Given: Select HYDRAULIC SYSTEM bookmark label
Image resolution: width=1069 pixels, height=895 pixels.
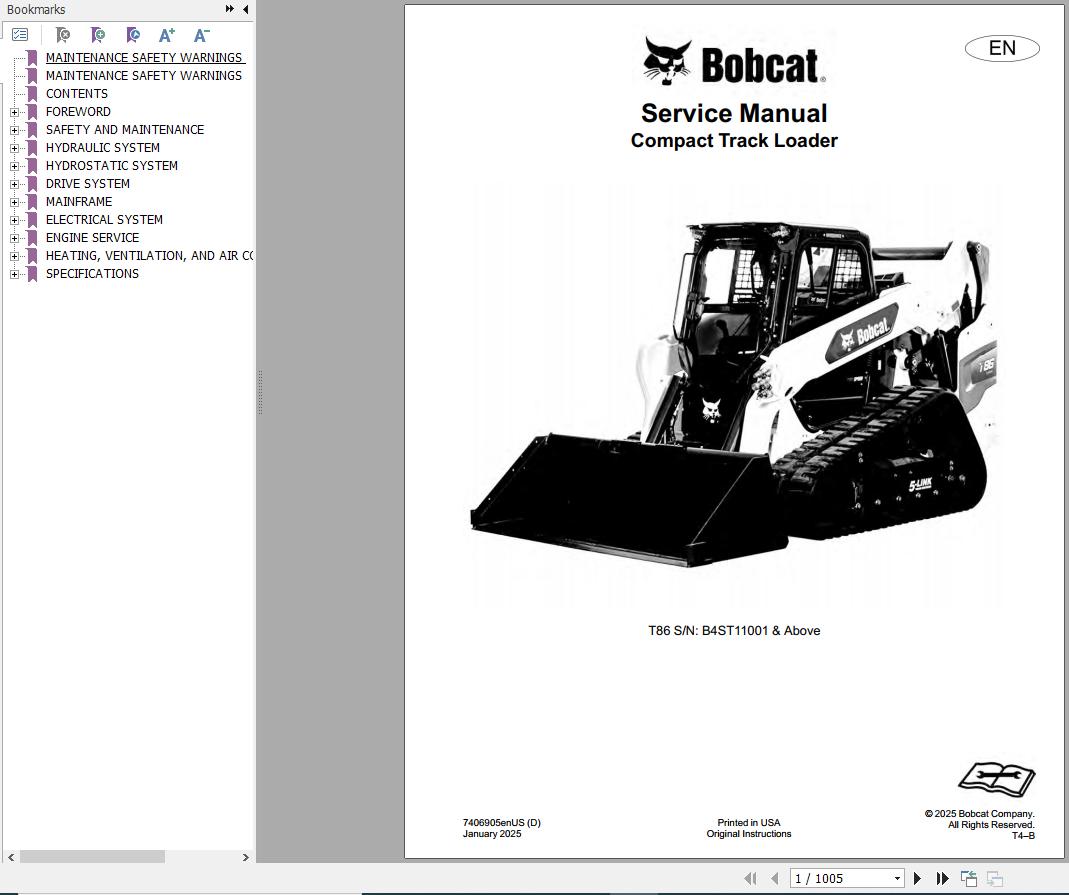Looking at the screenshot, I should pos(103,148).
